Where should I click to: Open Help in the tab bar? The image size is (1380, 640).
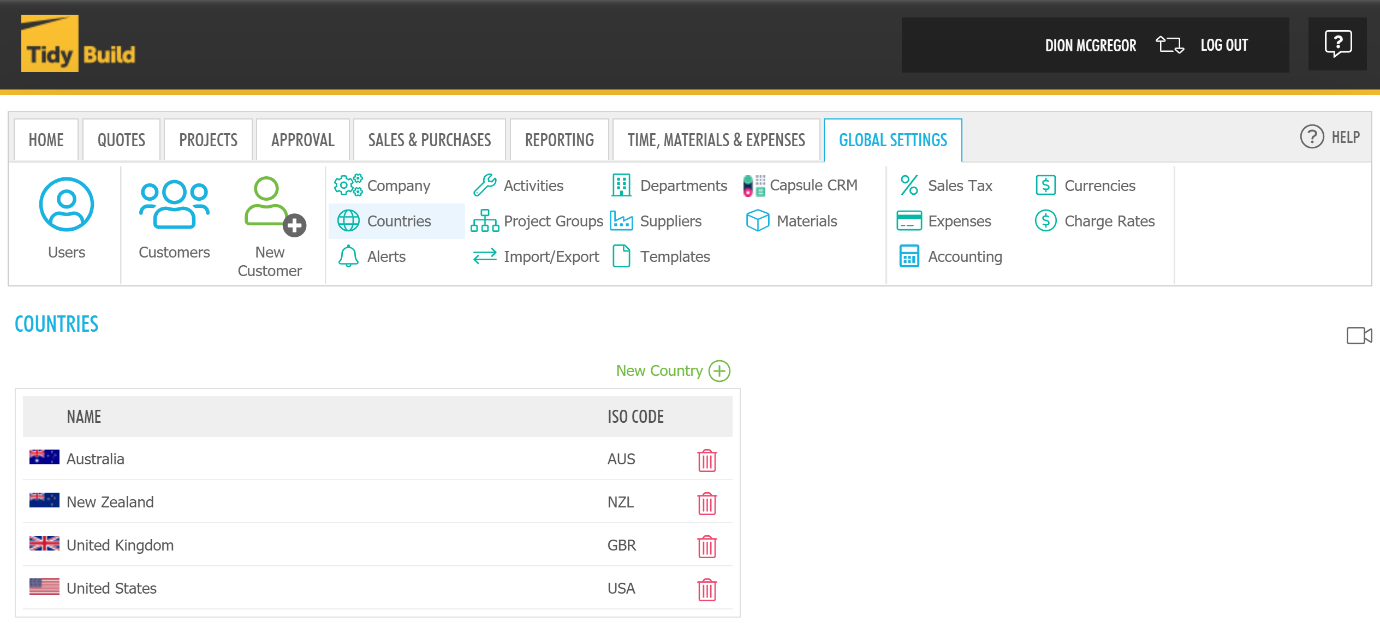point(1330,138)
